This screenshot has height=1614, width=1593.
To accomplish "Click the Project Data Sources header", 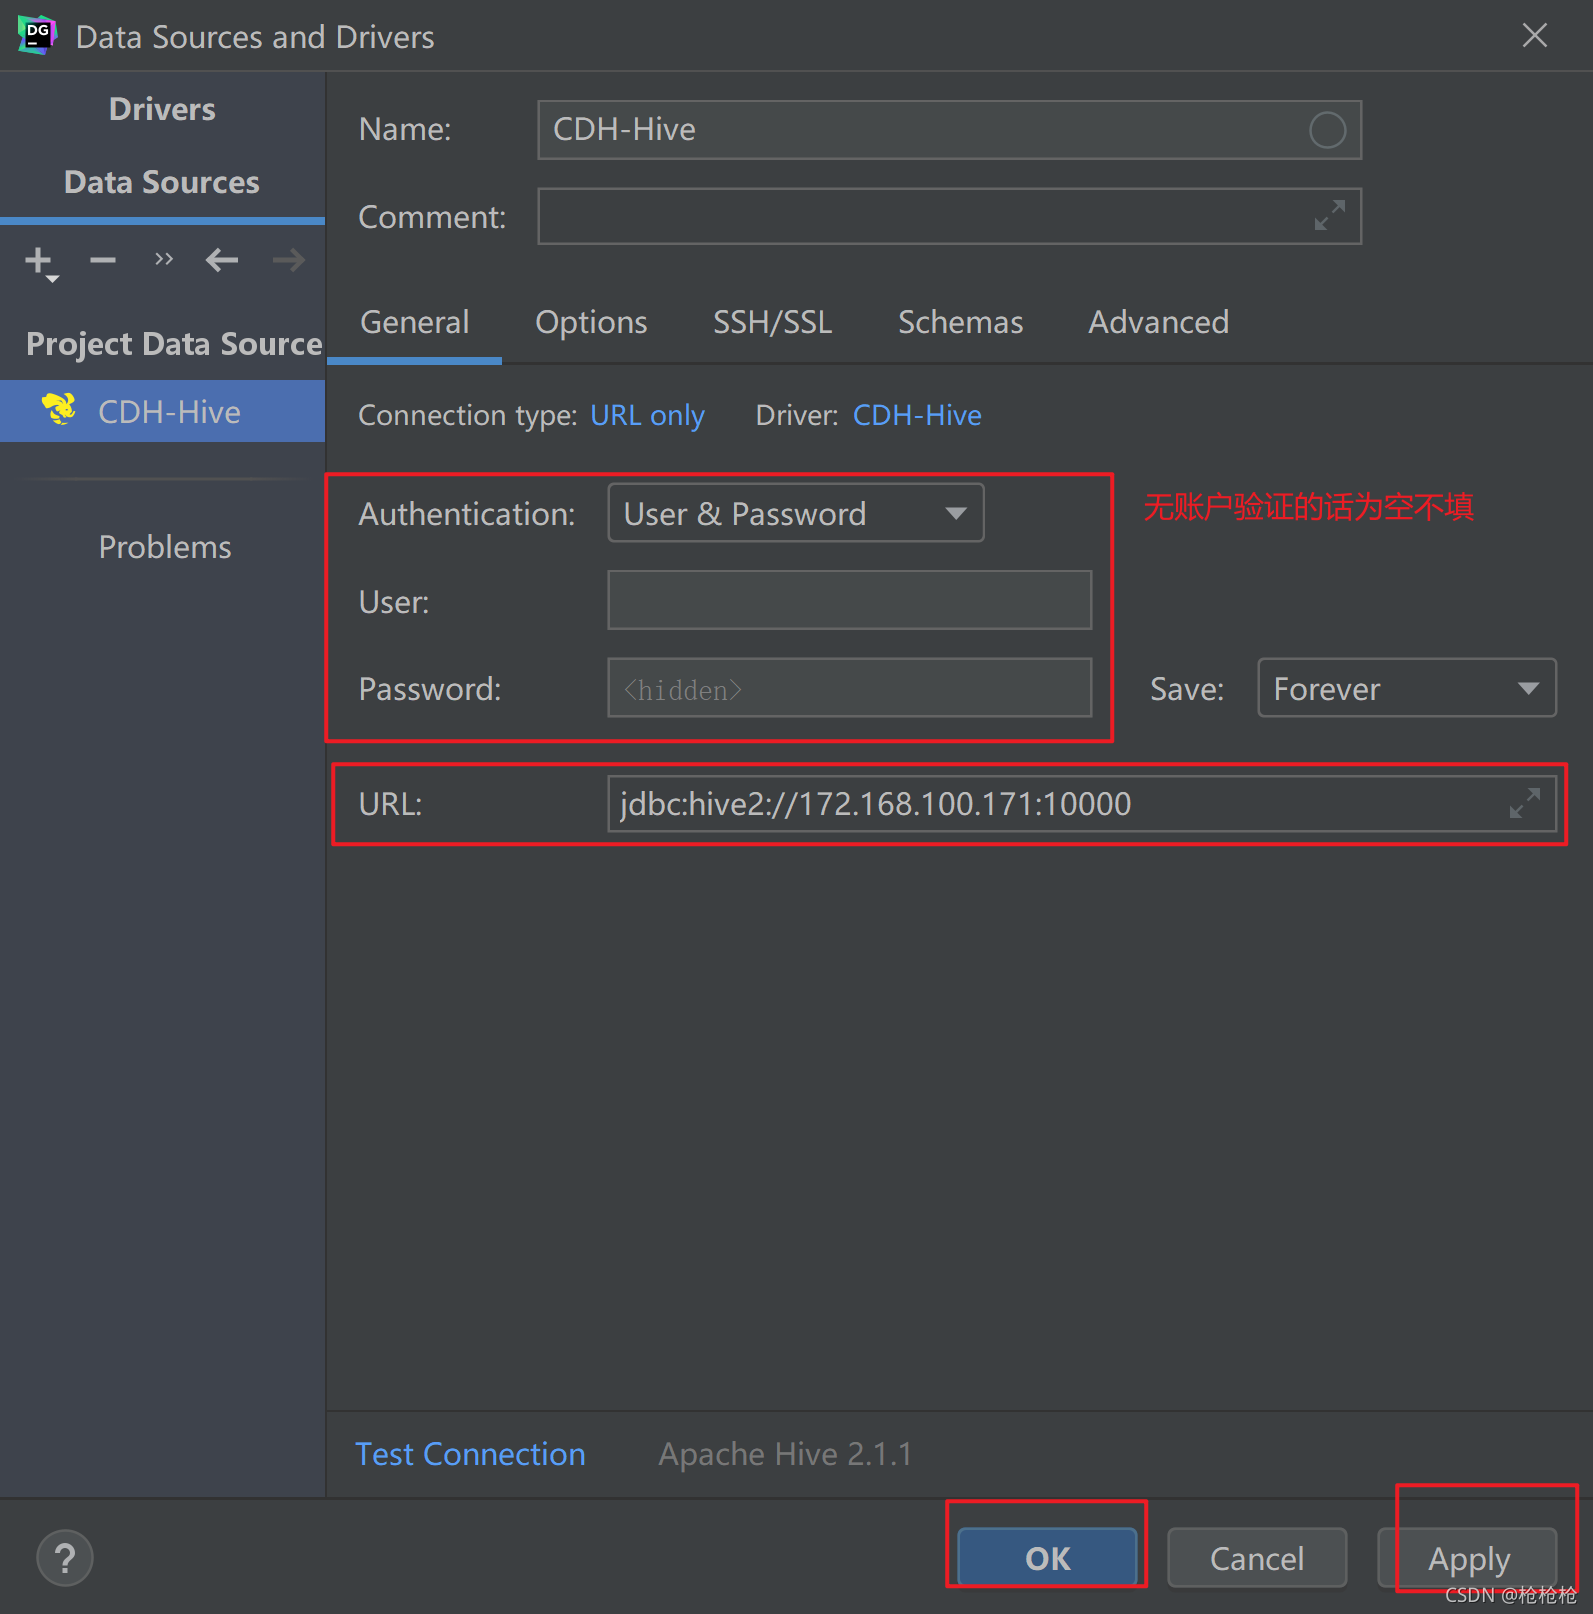I will (x=174, y=344).
